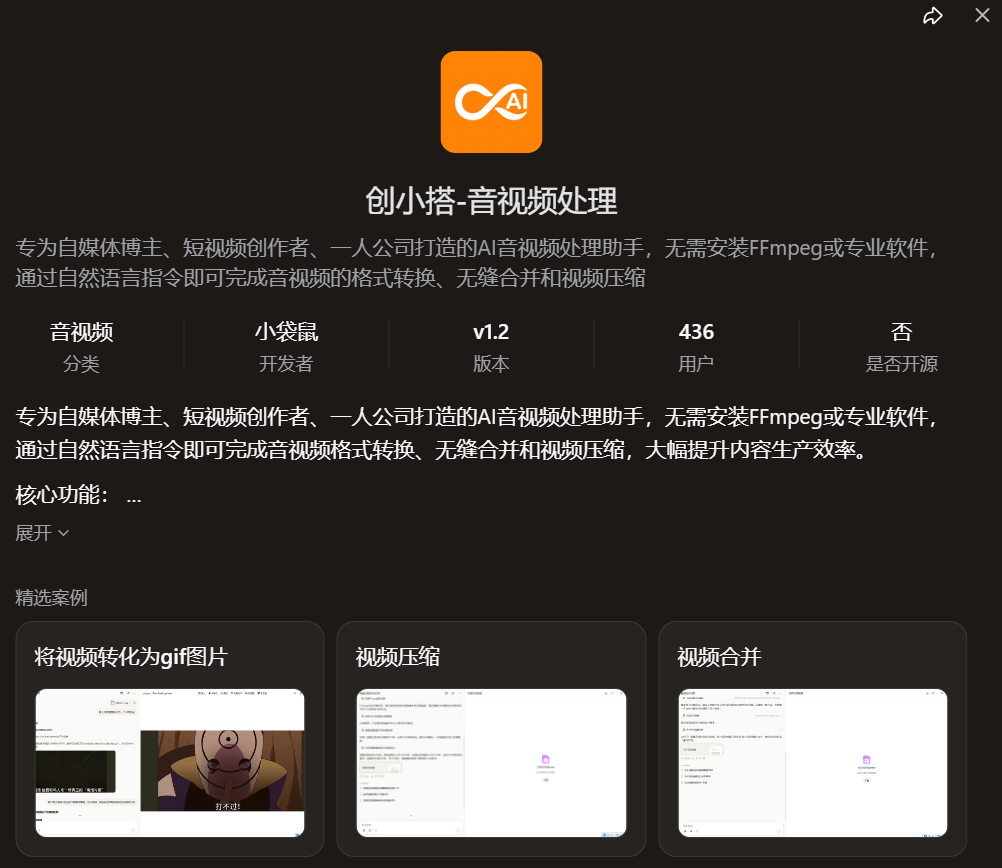Click the v1.2 version label
This screenshot has height=868, width=1002.
click(x=491, y=331)
